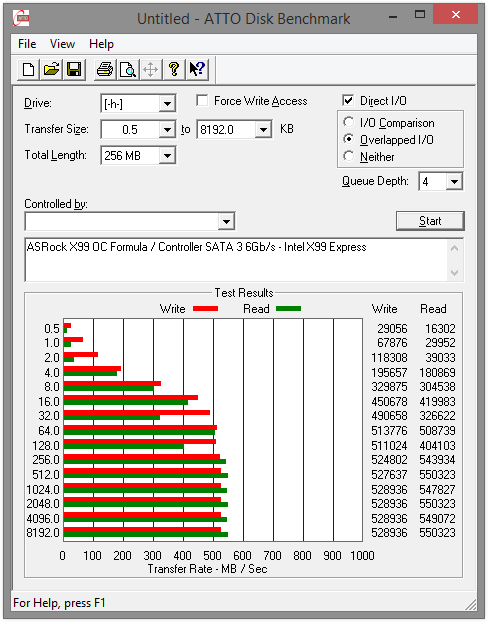Click the read value 180869
Viewport: 491px width, 626px height.
coord(437,373)
